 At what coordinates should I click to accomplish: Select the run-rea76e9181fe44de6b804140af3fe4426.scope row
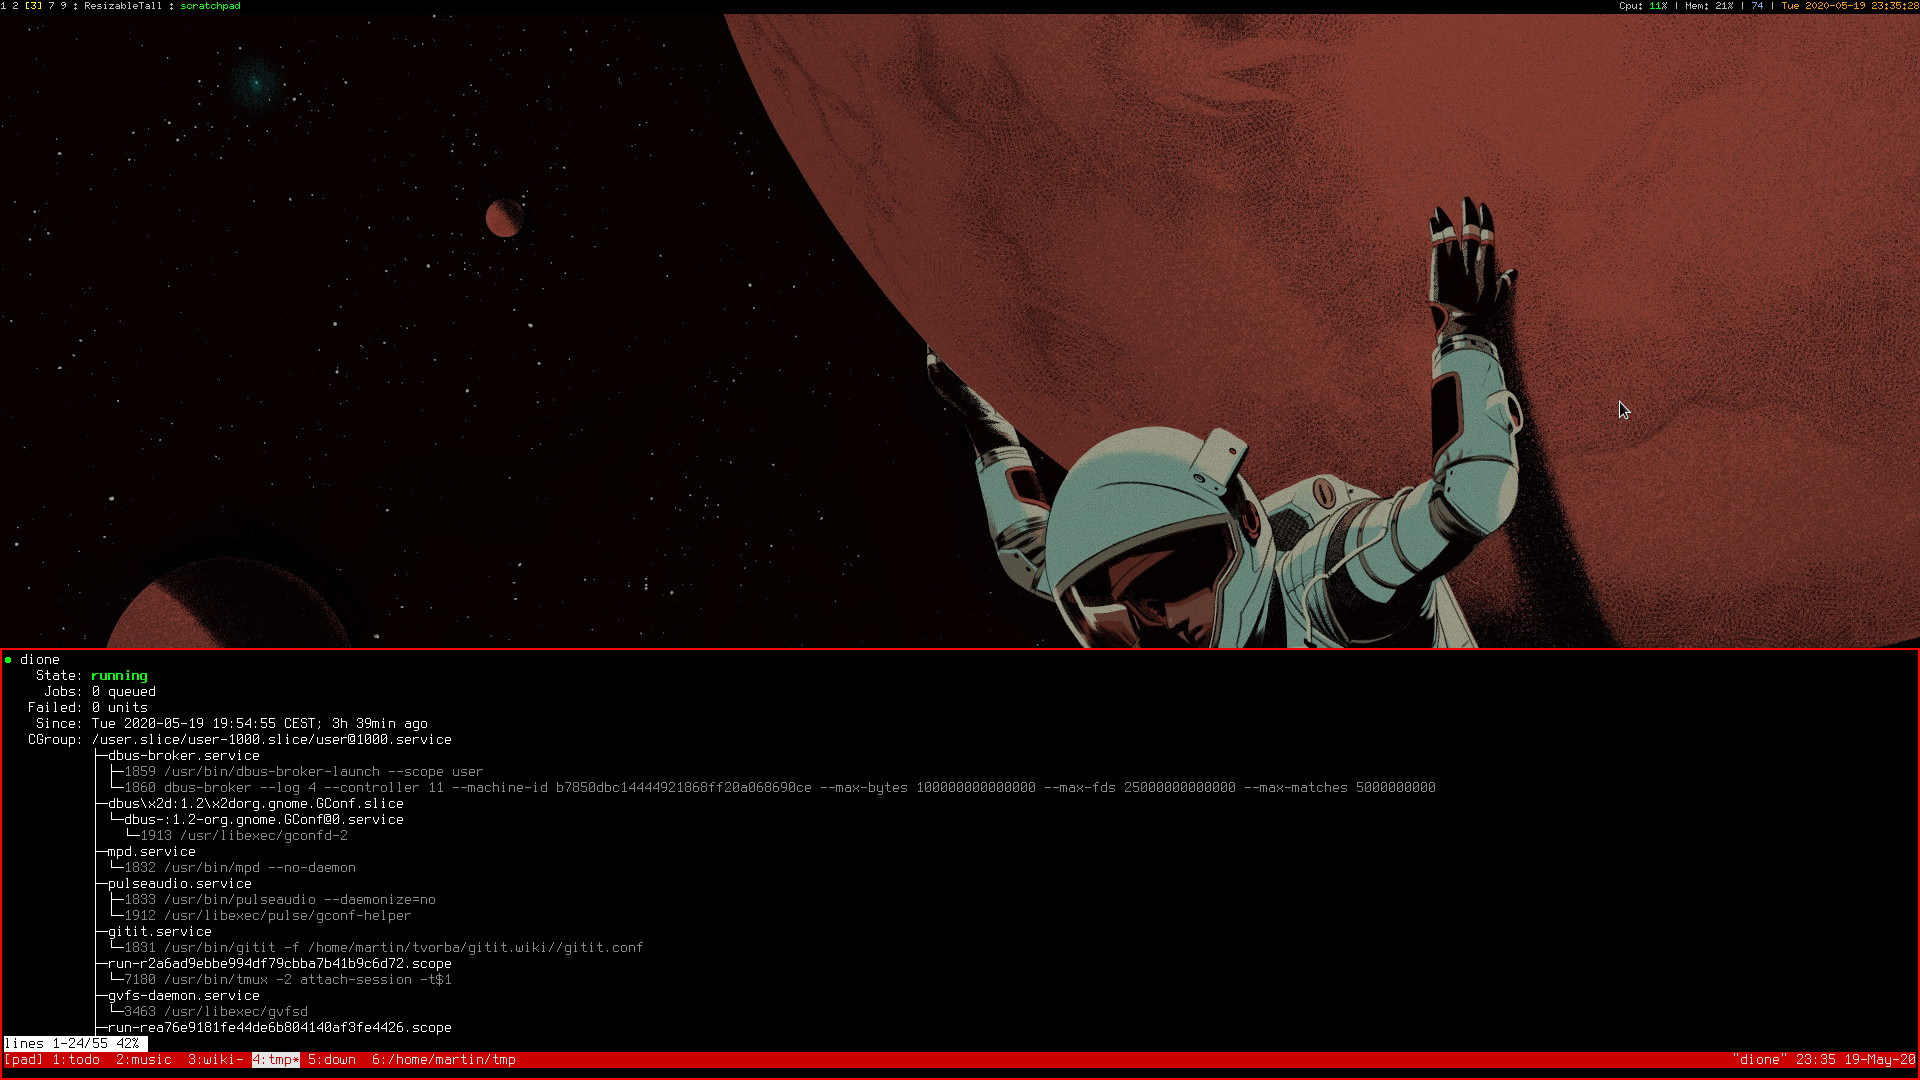tap(280, 1028)
